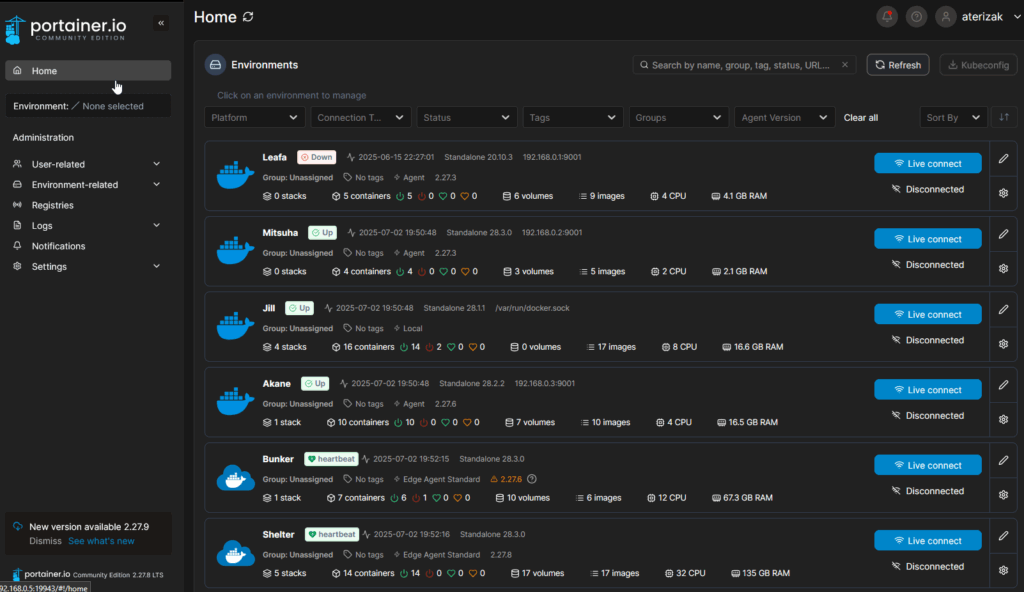Screen dimensions: 1024x592
Task: Edit the Leafa environment with the pencil icon
Action: click(1004, 159)
